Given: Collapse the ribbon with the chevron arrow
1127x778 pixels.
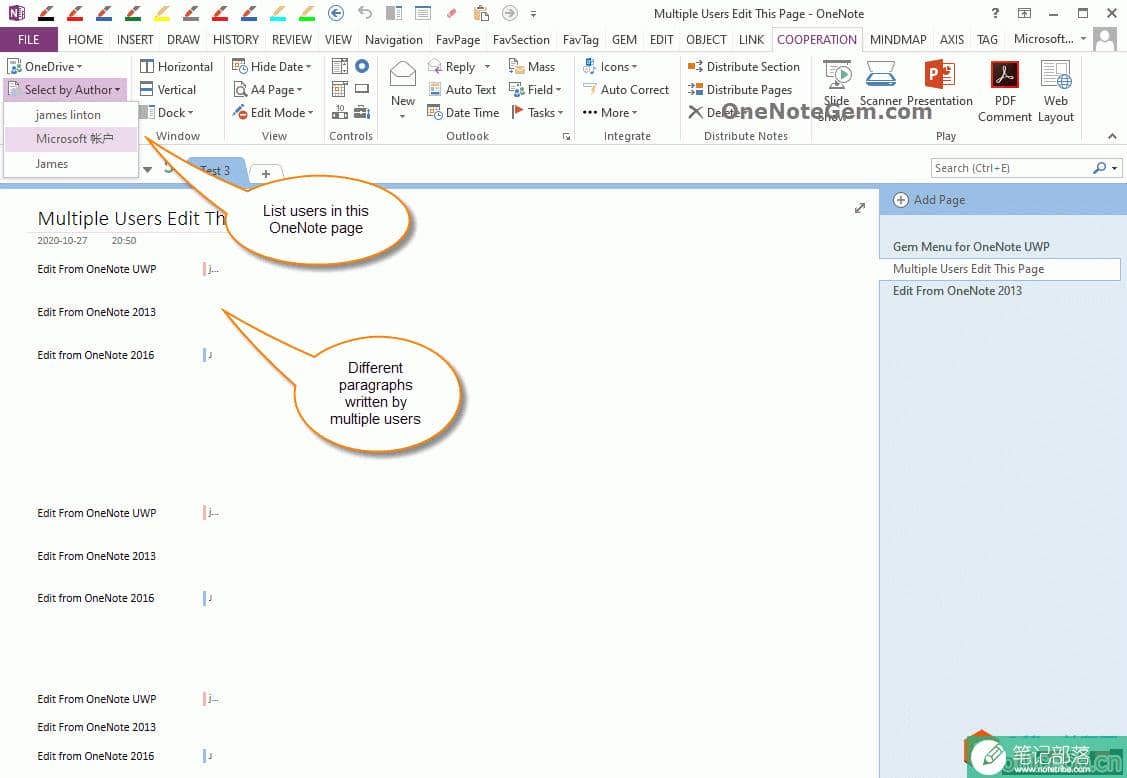Looking at the screenshot, I should tap(1112, 136).
